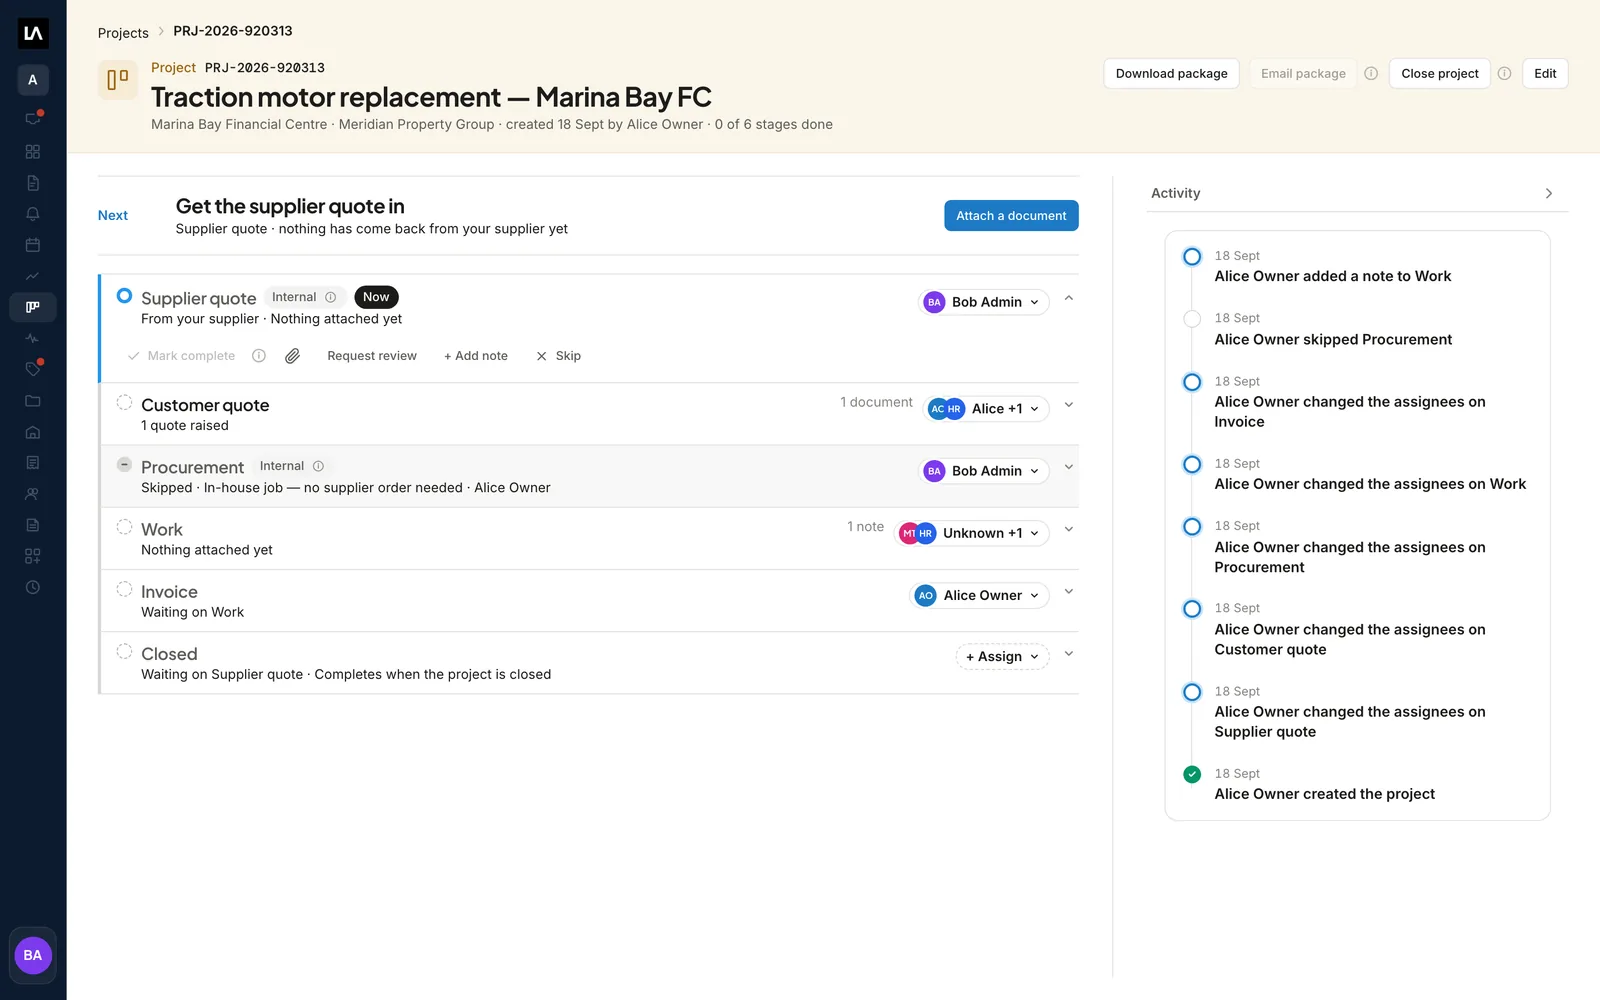Click Attach a document button
The width and height of the screenshot is (1600, 1000).
(1011, 216)
